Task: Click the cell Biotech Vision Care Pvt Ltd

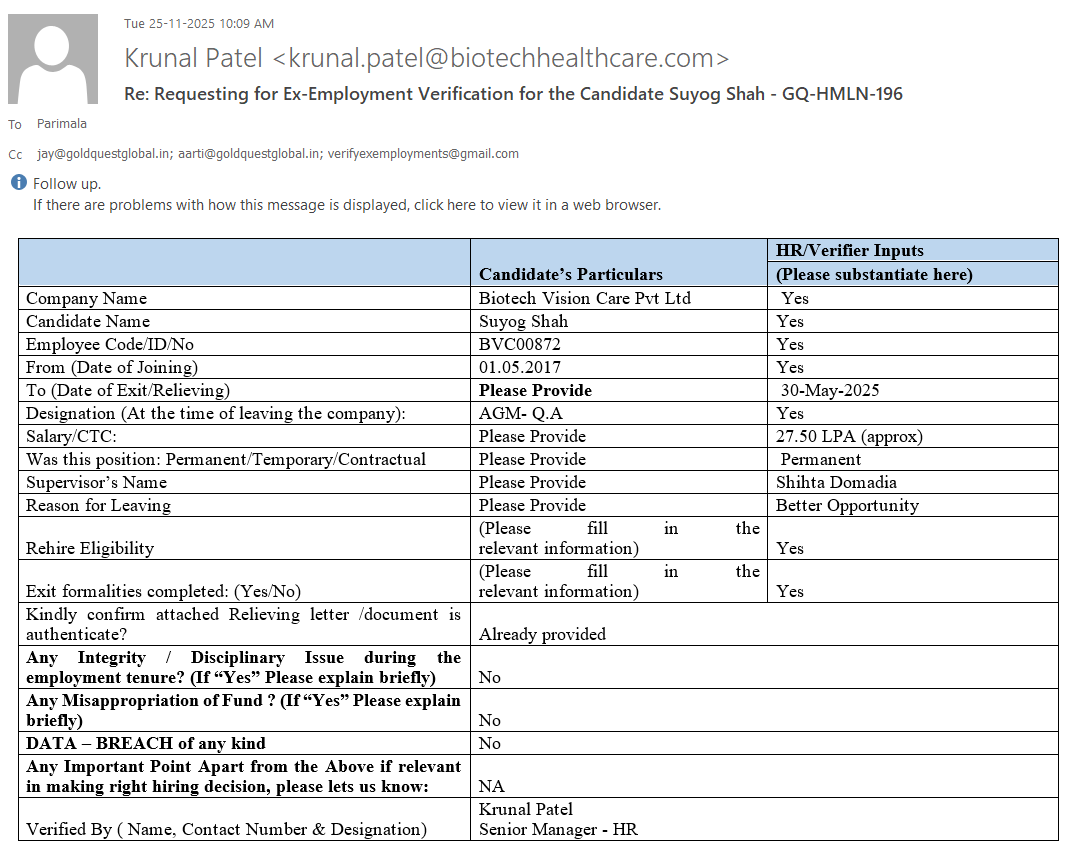Action: point(585,298)
